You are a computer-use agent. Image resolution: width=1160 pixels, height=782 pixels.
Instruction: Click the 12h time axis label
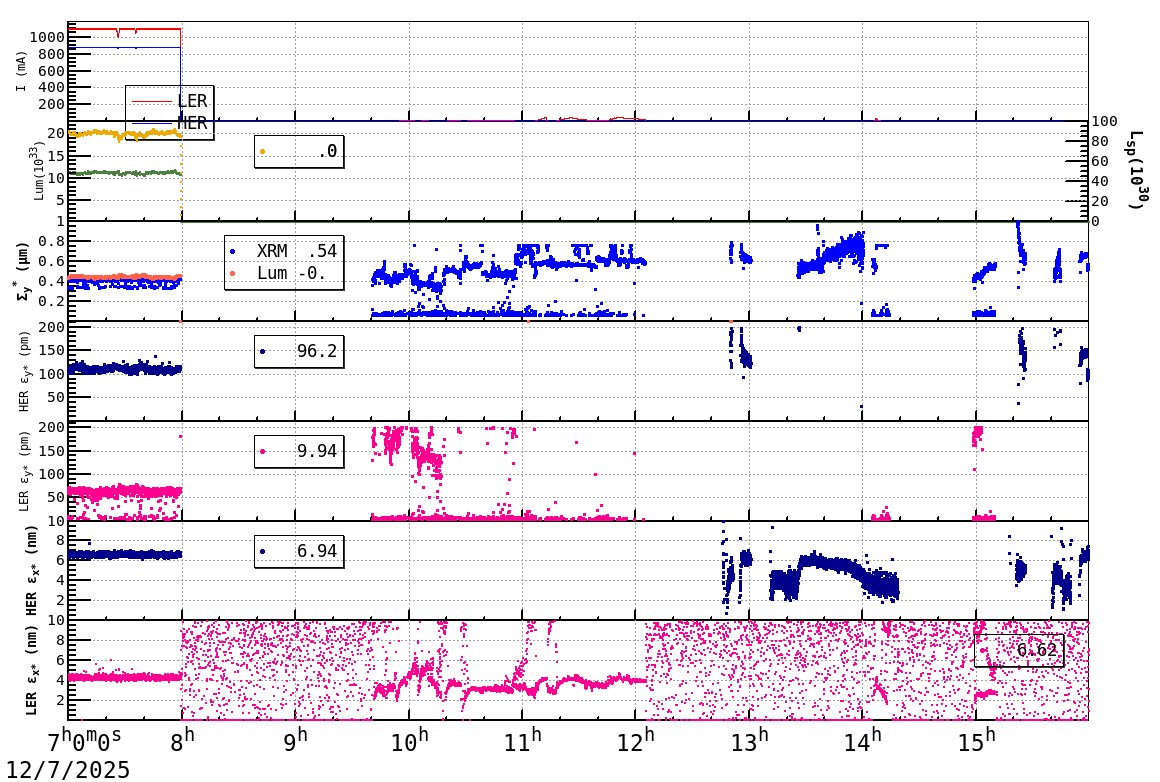pos(635,739)
